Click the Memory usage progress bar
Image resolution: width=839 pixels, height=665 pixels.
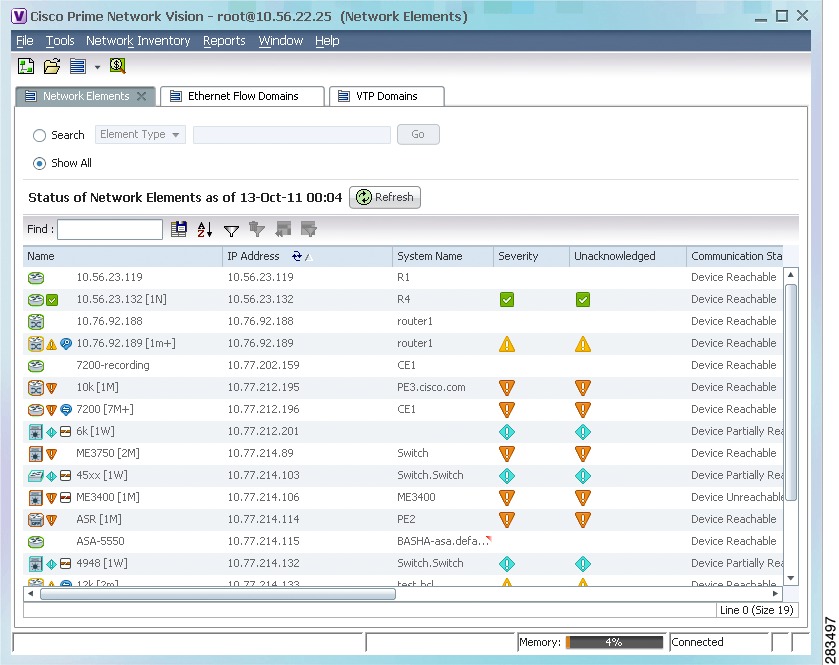(614, 642)
